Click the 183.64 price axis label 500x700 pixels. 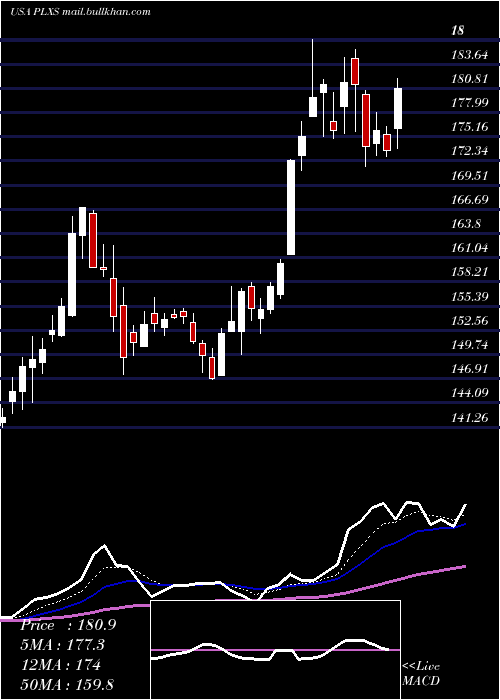tap(469, 55)
